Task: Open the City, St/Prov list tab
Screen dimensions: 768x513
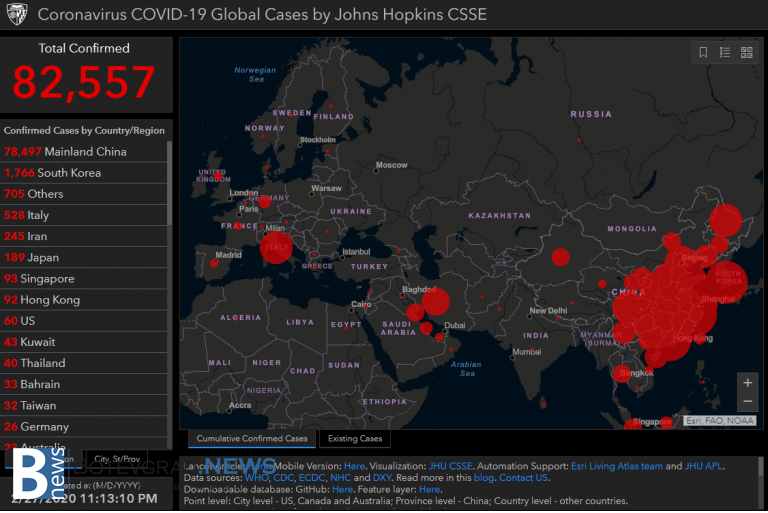Action: (x=115, y=459)
